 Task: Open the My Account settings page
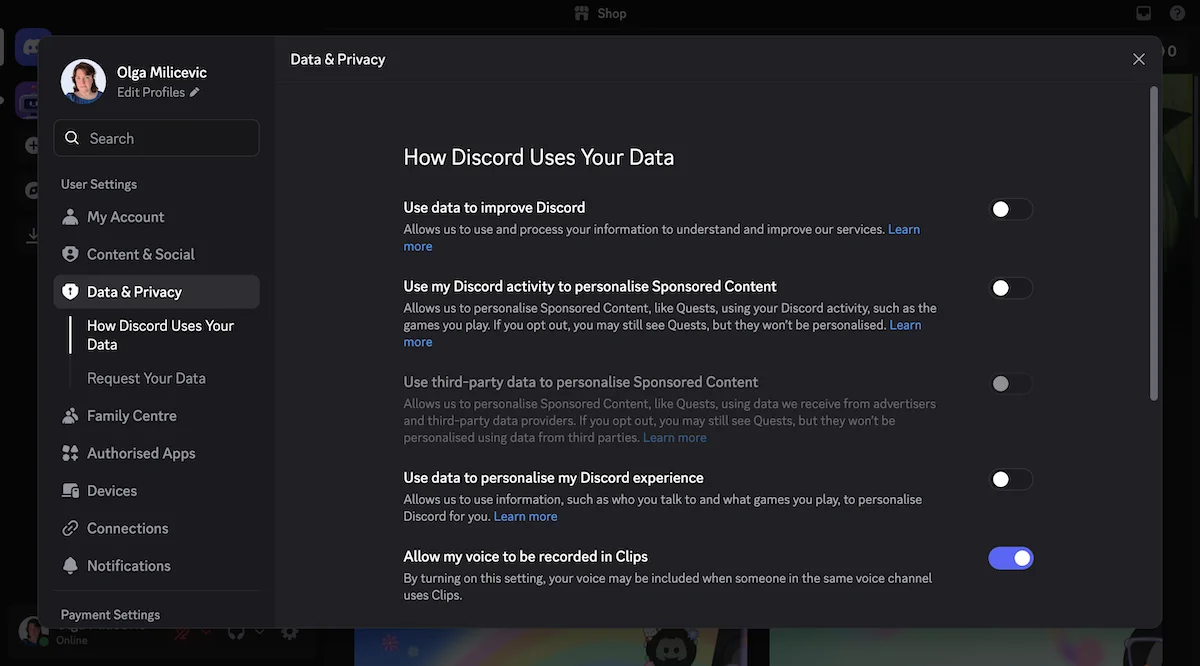[x=157, y=217]
